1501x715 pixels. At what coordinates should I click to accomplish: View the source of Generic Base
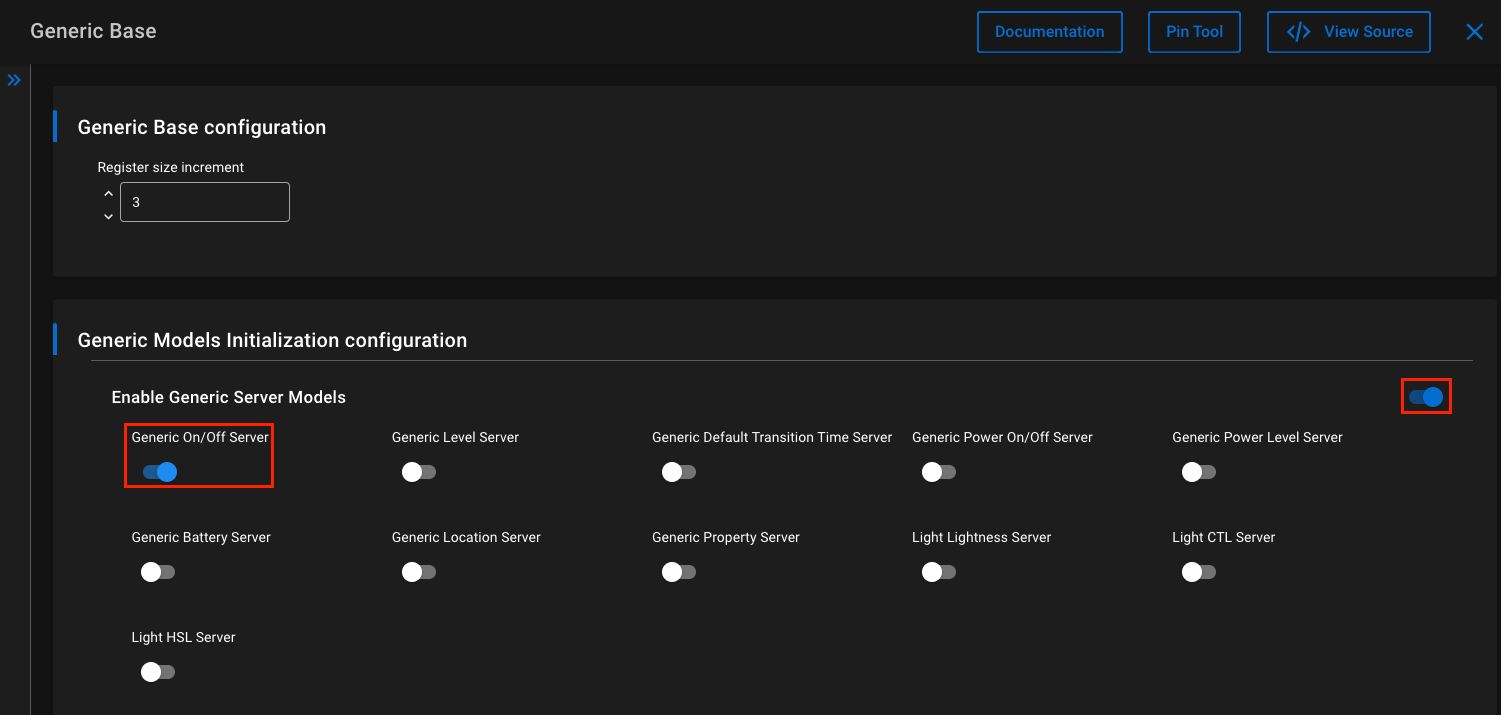(x=1348, y=31)
